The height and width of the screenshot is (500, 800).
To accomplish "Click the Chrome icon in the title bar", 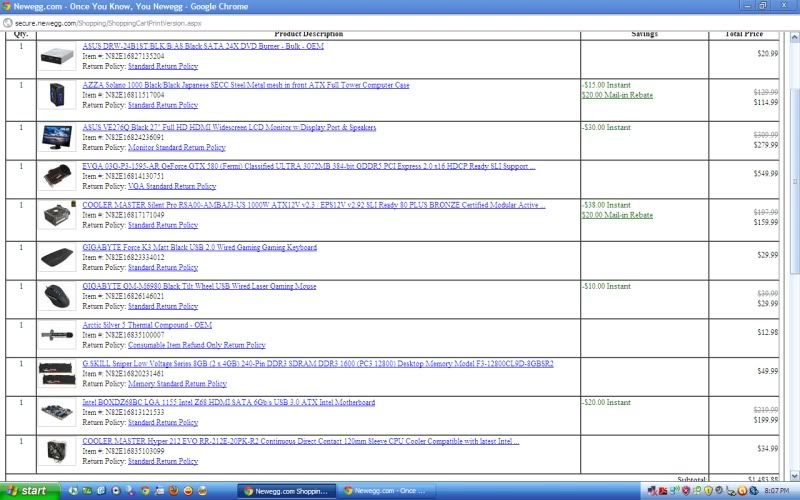I will [7, 6].
